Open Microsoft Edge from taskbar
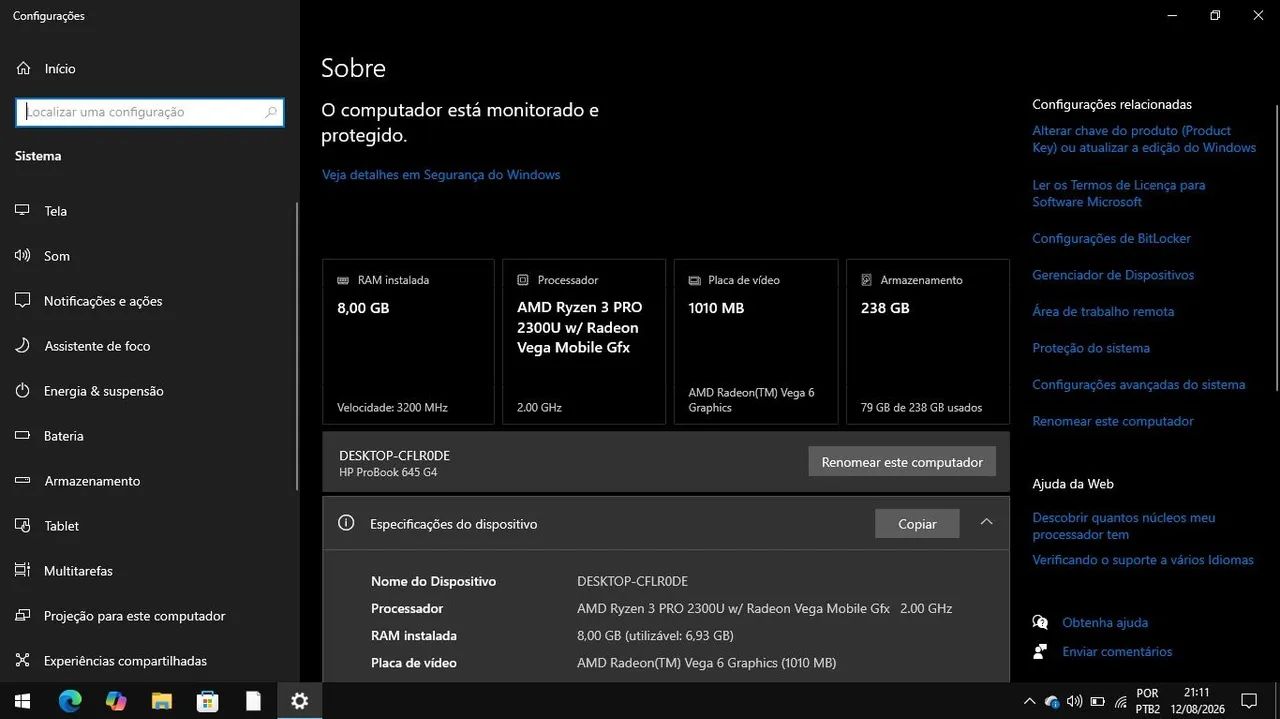 [69, 701]
